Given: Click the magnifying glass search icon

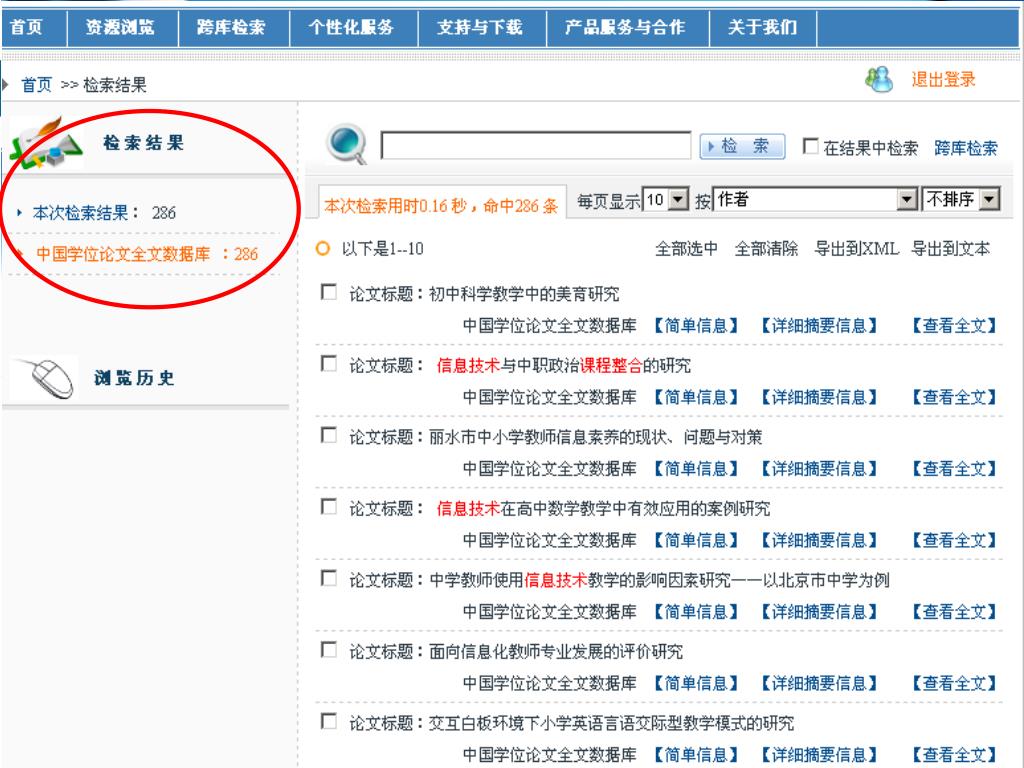Looking at the screenshot, I should click(x=347, y=144).
